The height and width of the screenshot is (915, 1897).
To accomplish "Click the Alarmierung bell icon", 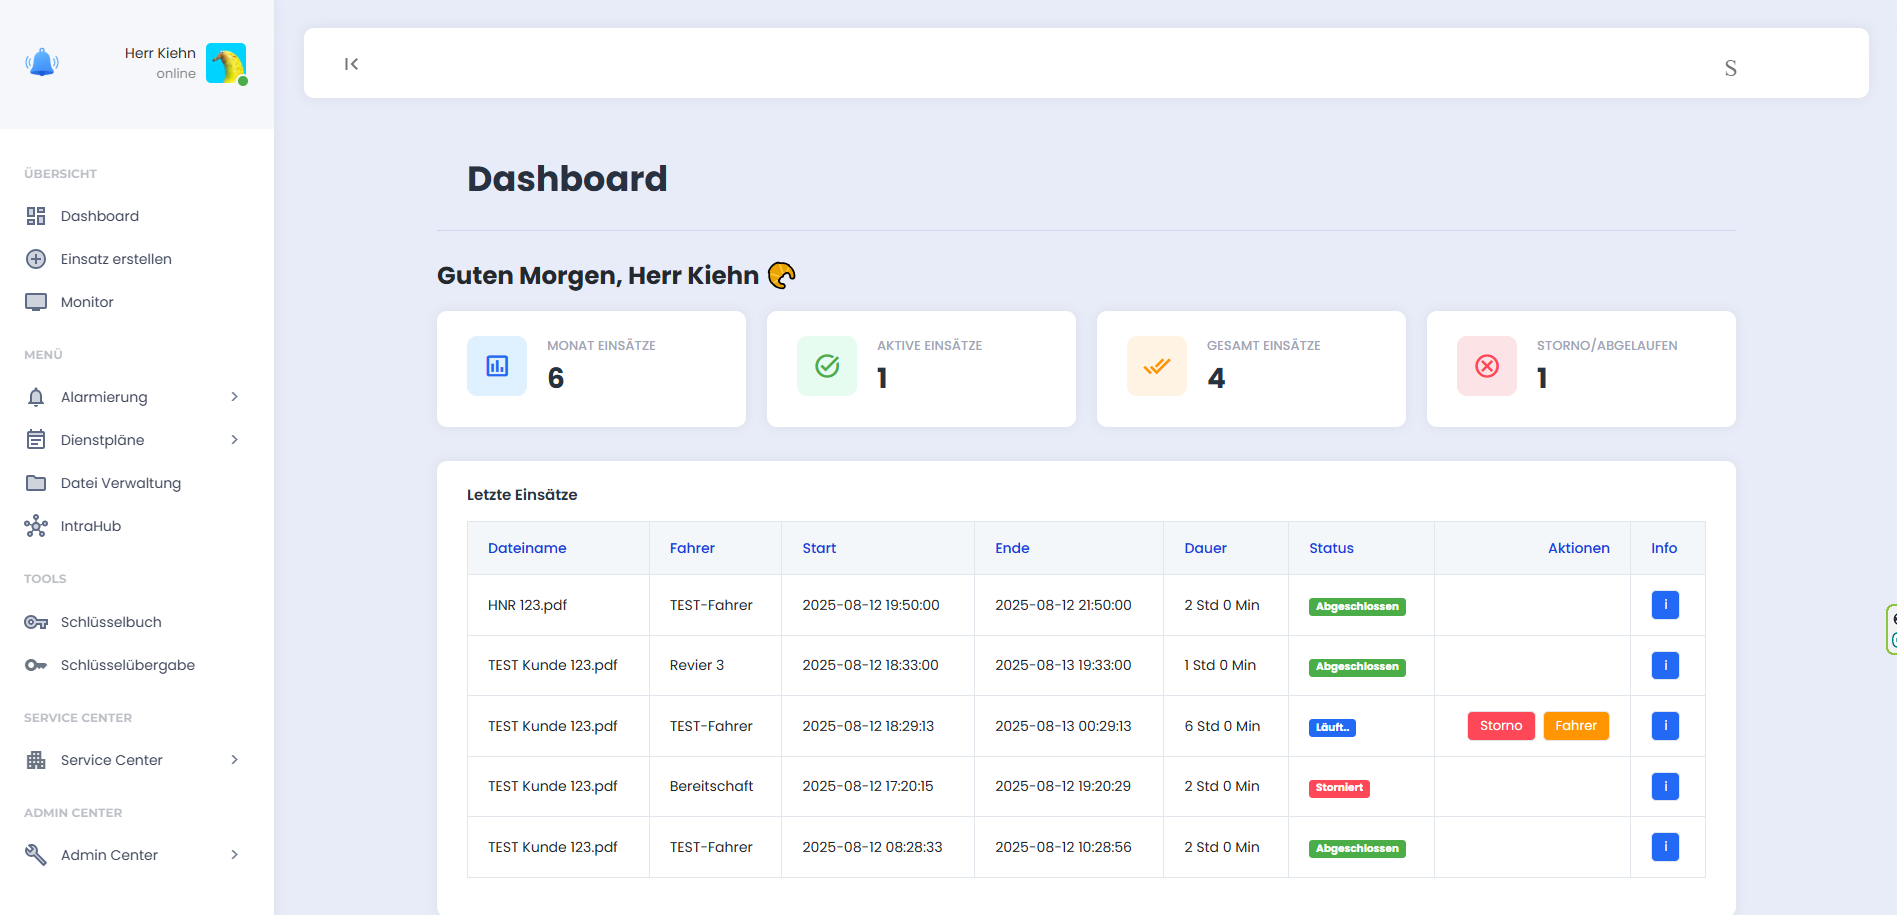I will click(x=36, y=397).
